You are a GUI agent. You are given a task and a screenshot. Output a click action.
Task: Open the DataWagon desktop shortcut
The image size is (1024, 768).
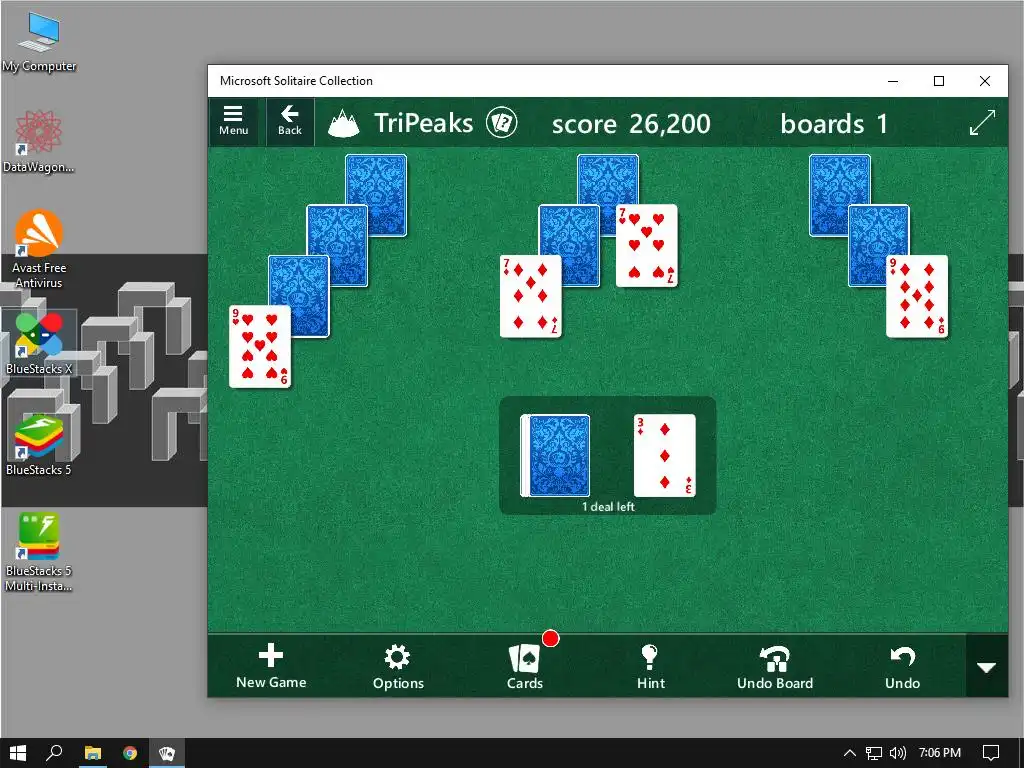tap(38, 141)
